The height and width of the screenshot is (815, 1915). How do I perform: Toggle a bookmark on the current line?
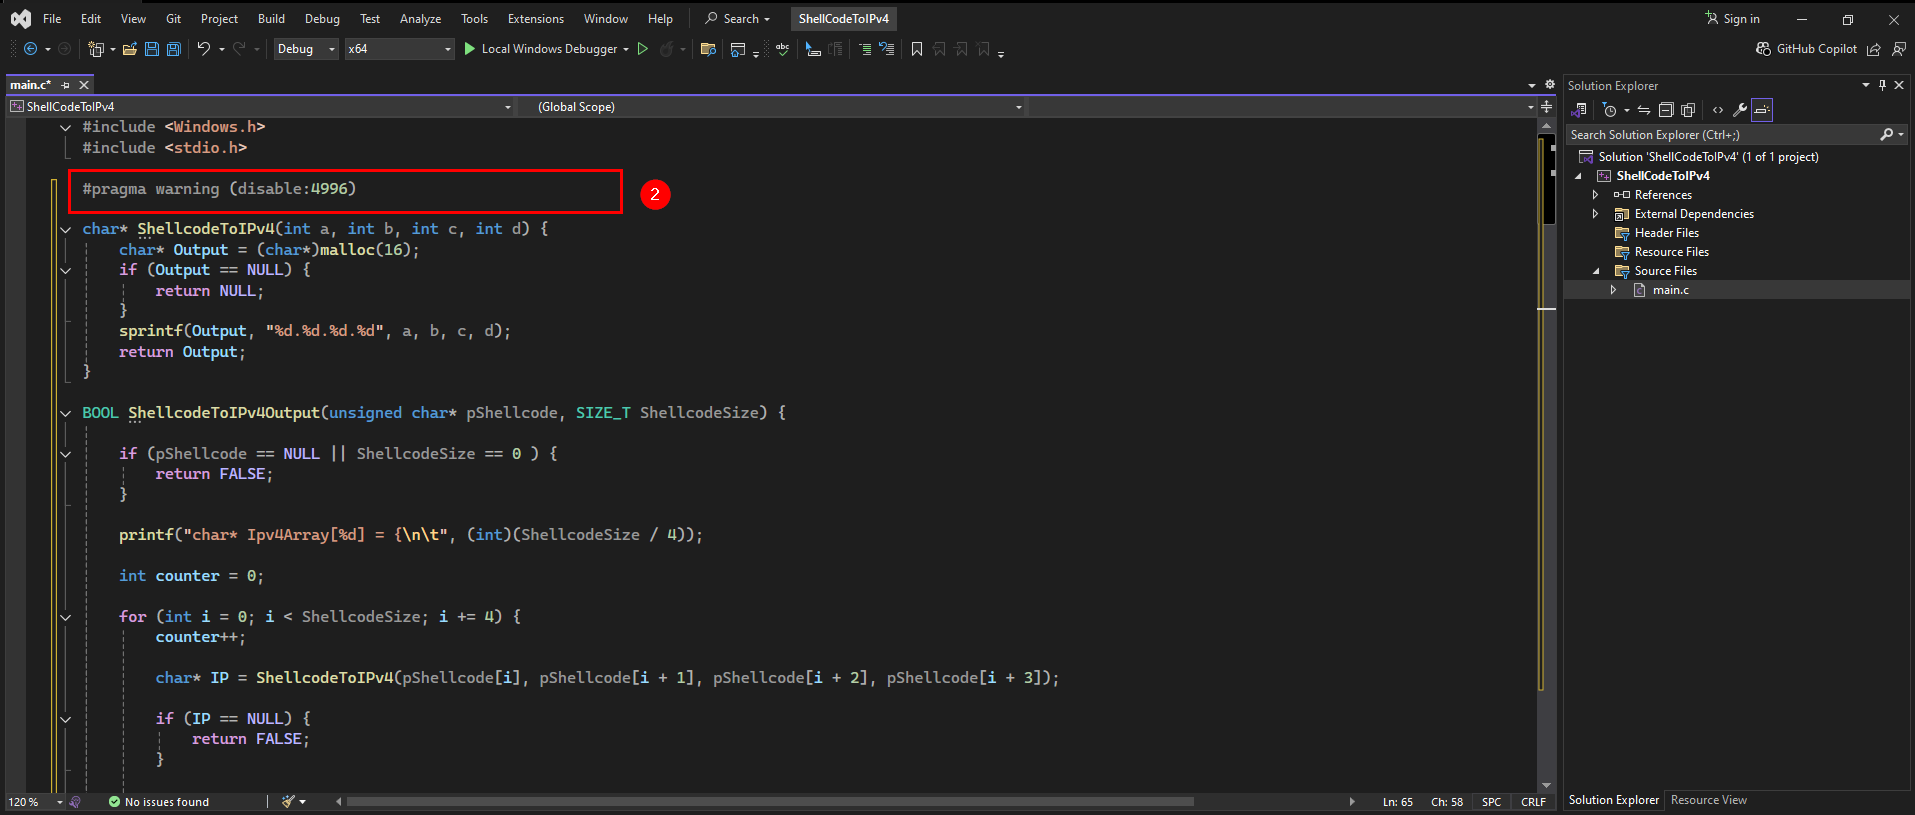[917, 49]
